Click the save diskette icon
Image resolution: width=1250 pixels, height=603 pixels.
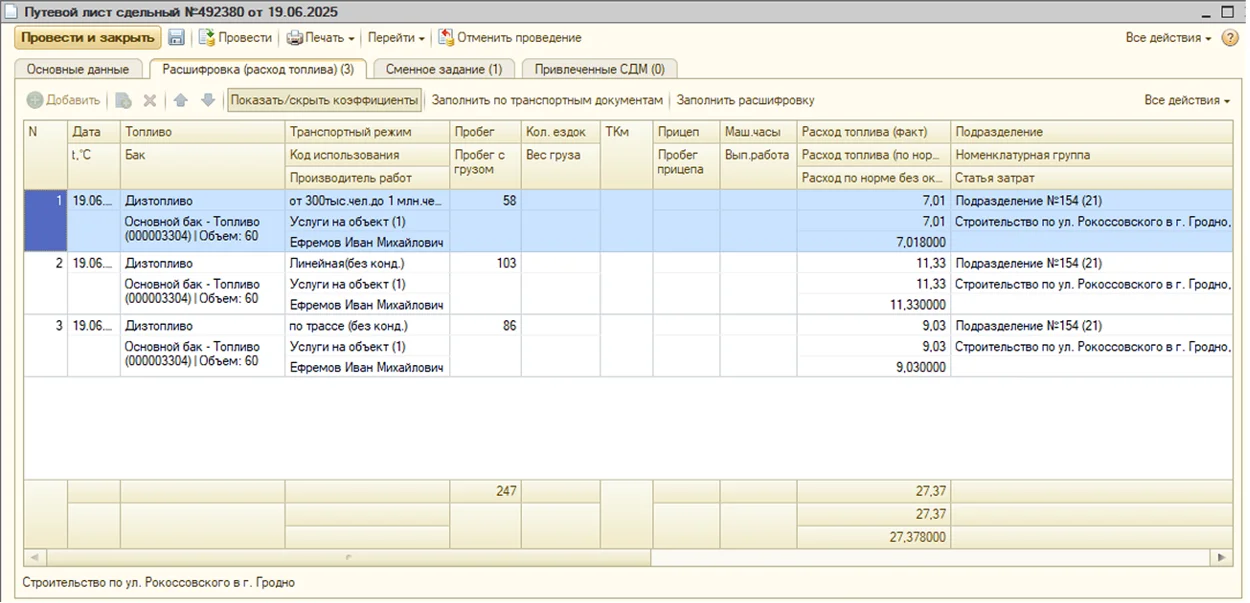coord(177,38)
